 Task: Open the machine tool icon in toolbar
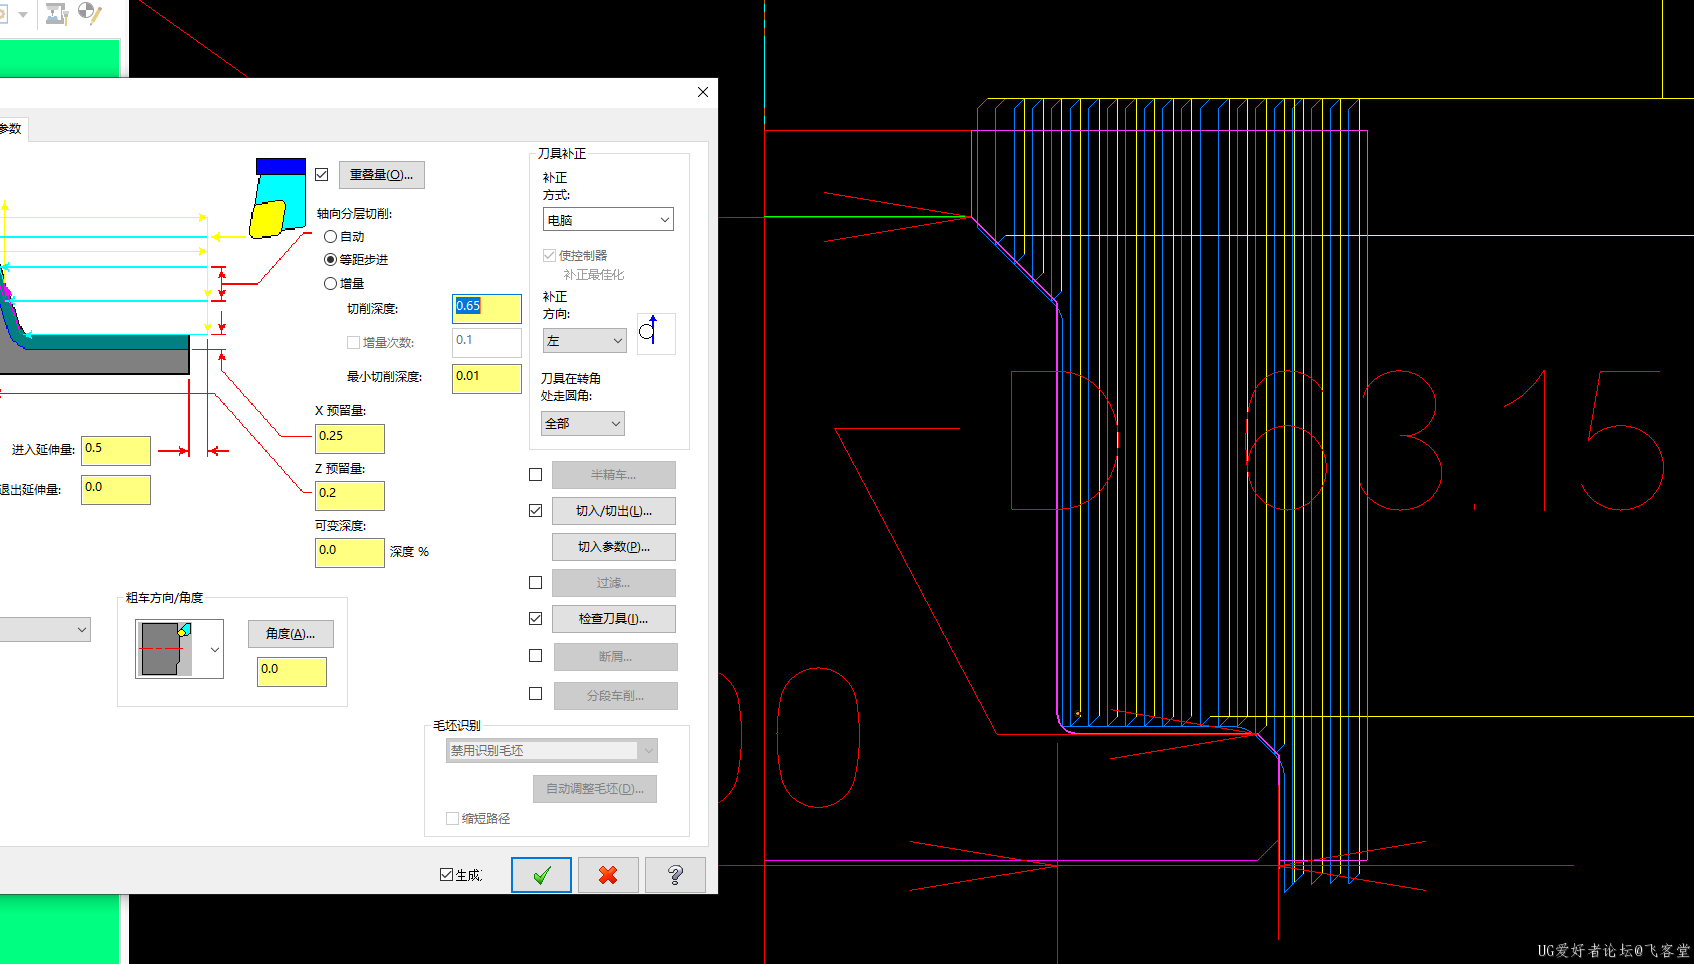click(x=56, y=14)
